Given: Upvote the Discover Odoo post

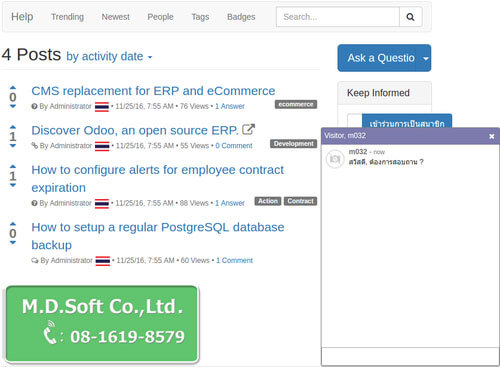Looking at the screenshot, I should click(13, 127).
